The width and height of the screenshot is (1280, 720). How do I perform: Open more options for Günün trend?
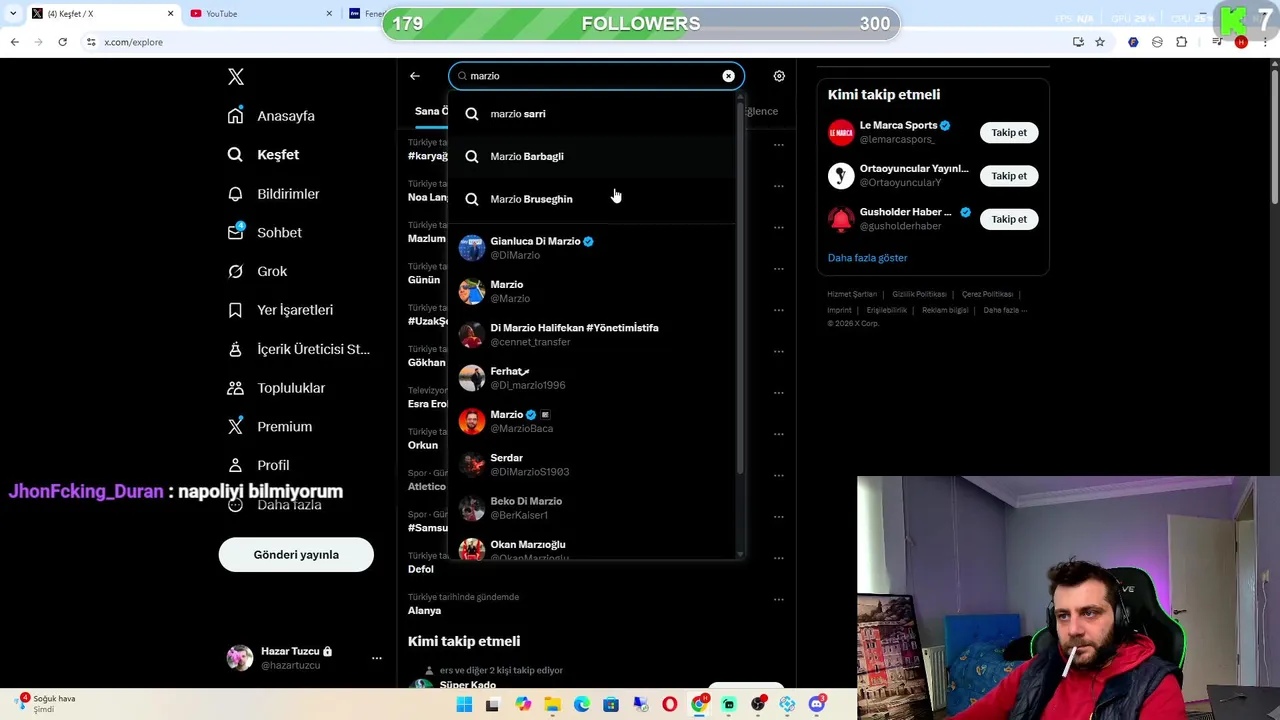pos(779,269)
